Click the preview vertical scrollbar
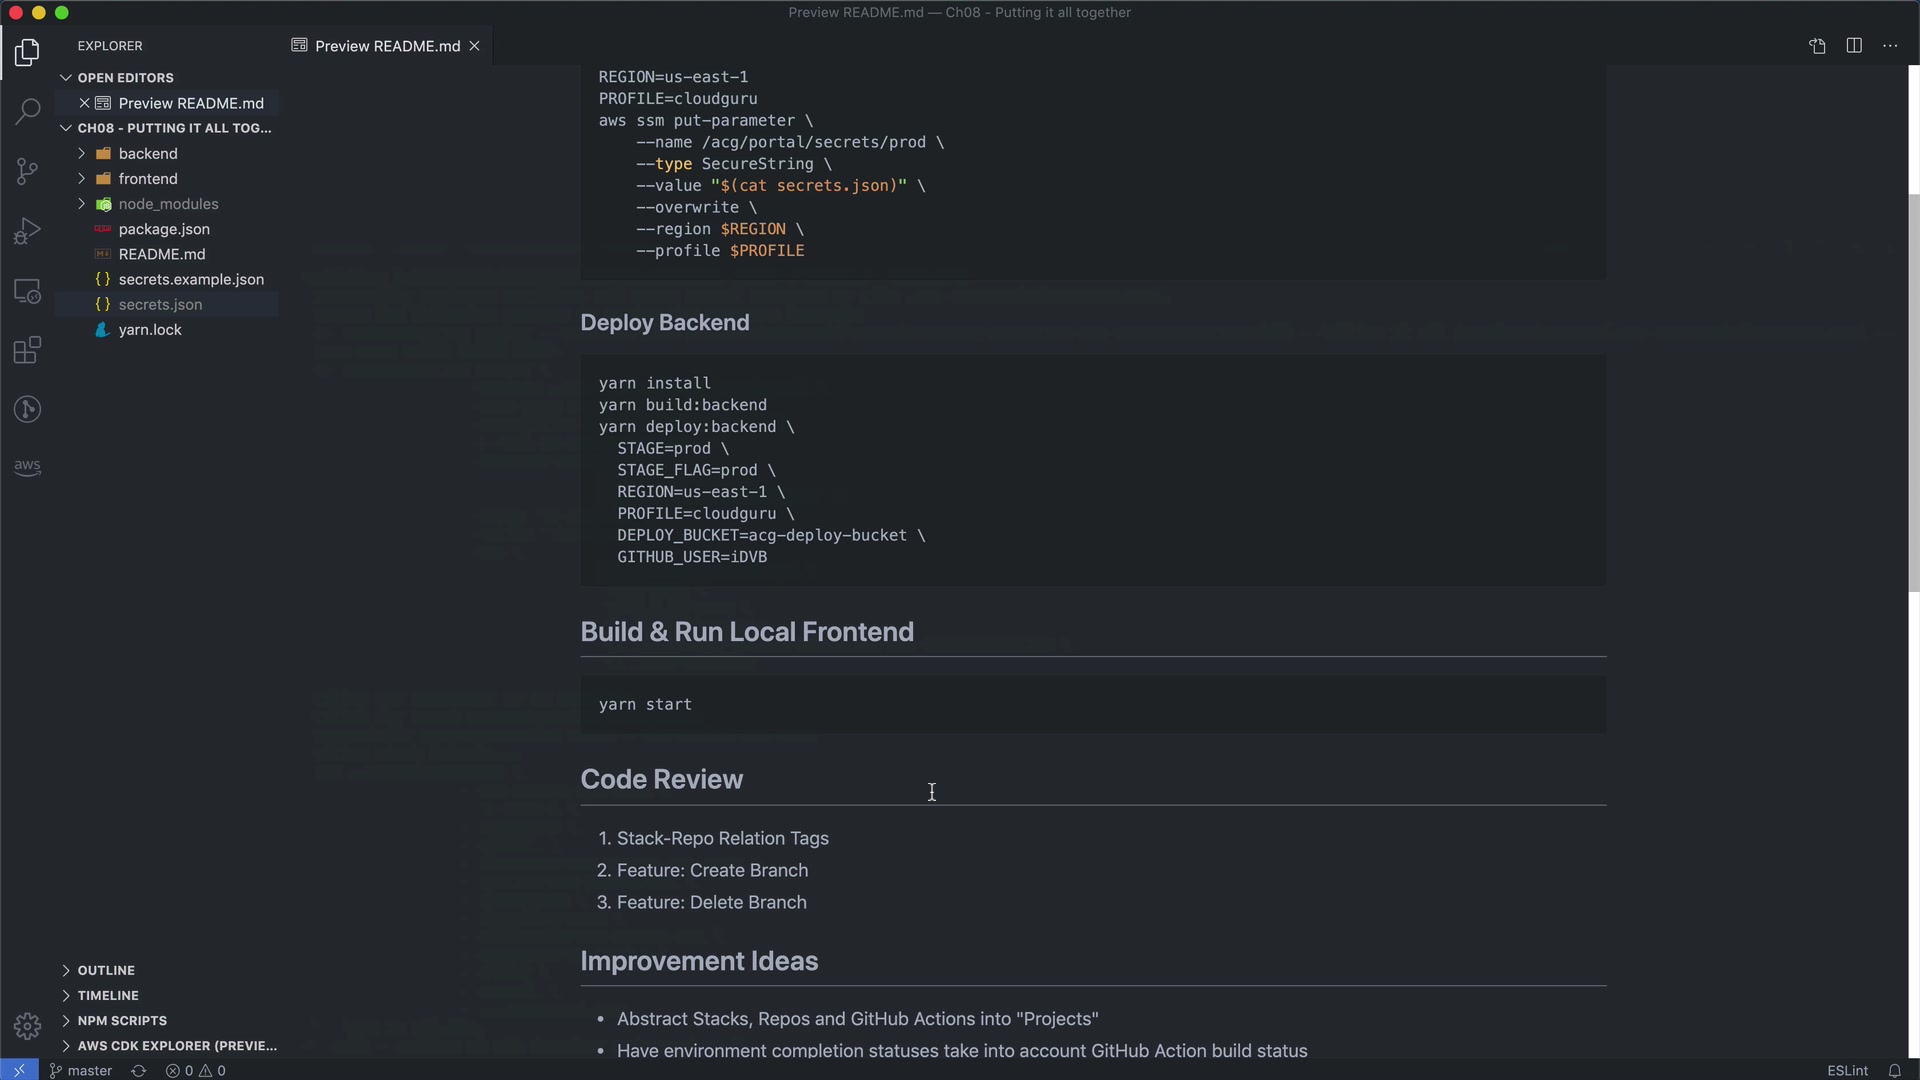Screen dimensions: 1920x1080 click(1913, 390)
